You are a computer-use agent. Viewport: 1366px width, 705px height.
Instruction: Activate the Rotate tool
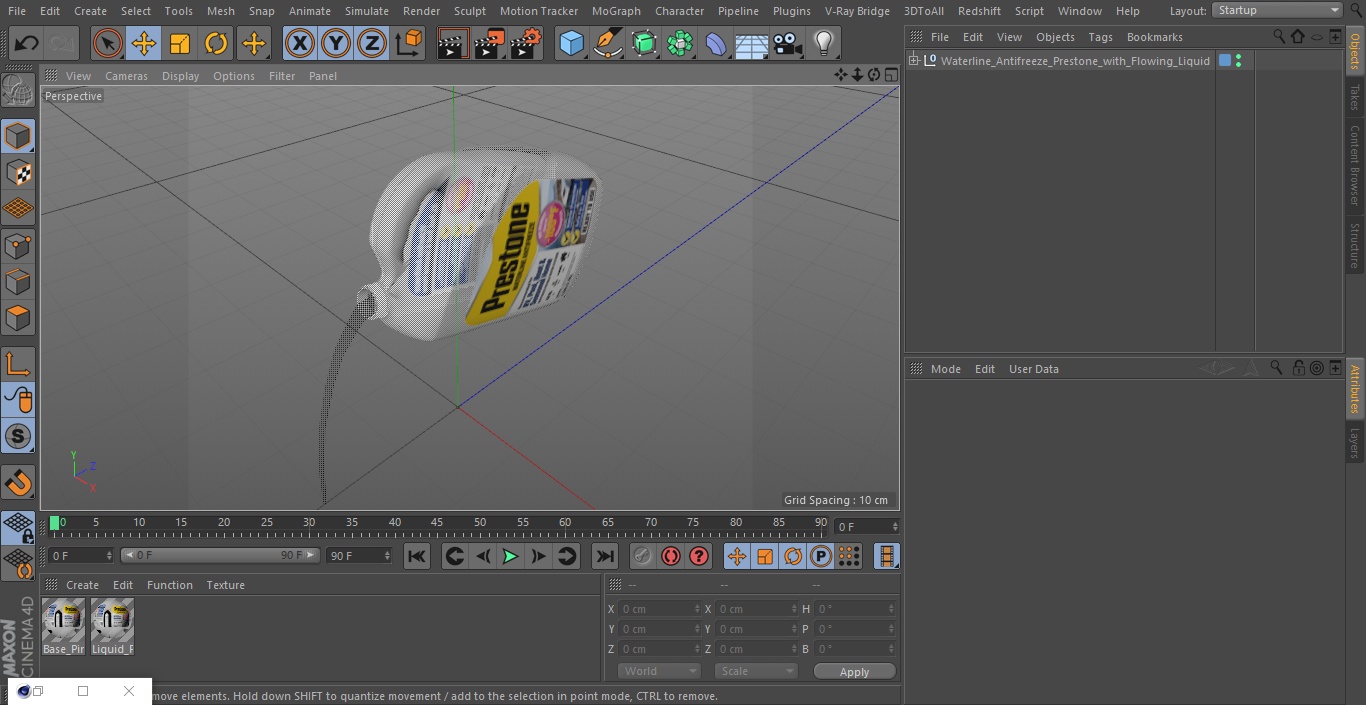tap(216, 43)
